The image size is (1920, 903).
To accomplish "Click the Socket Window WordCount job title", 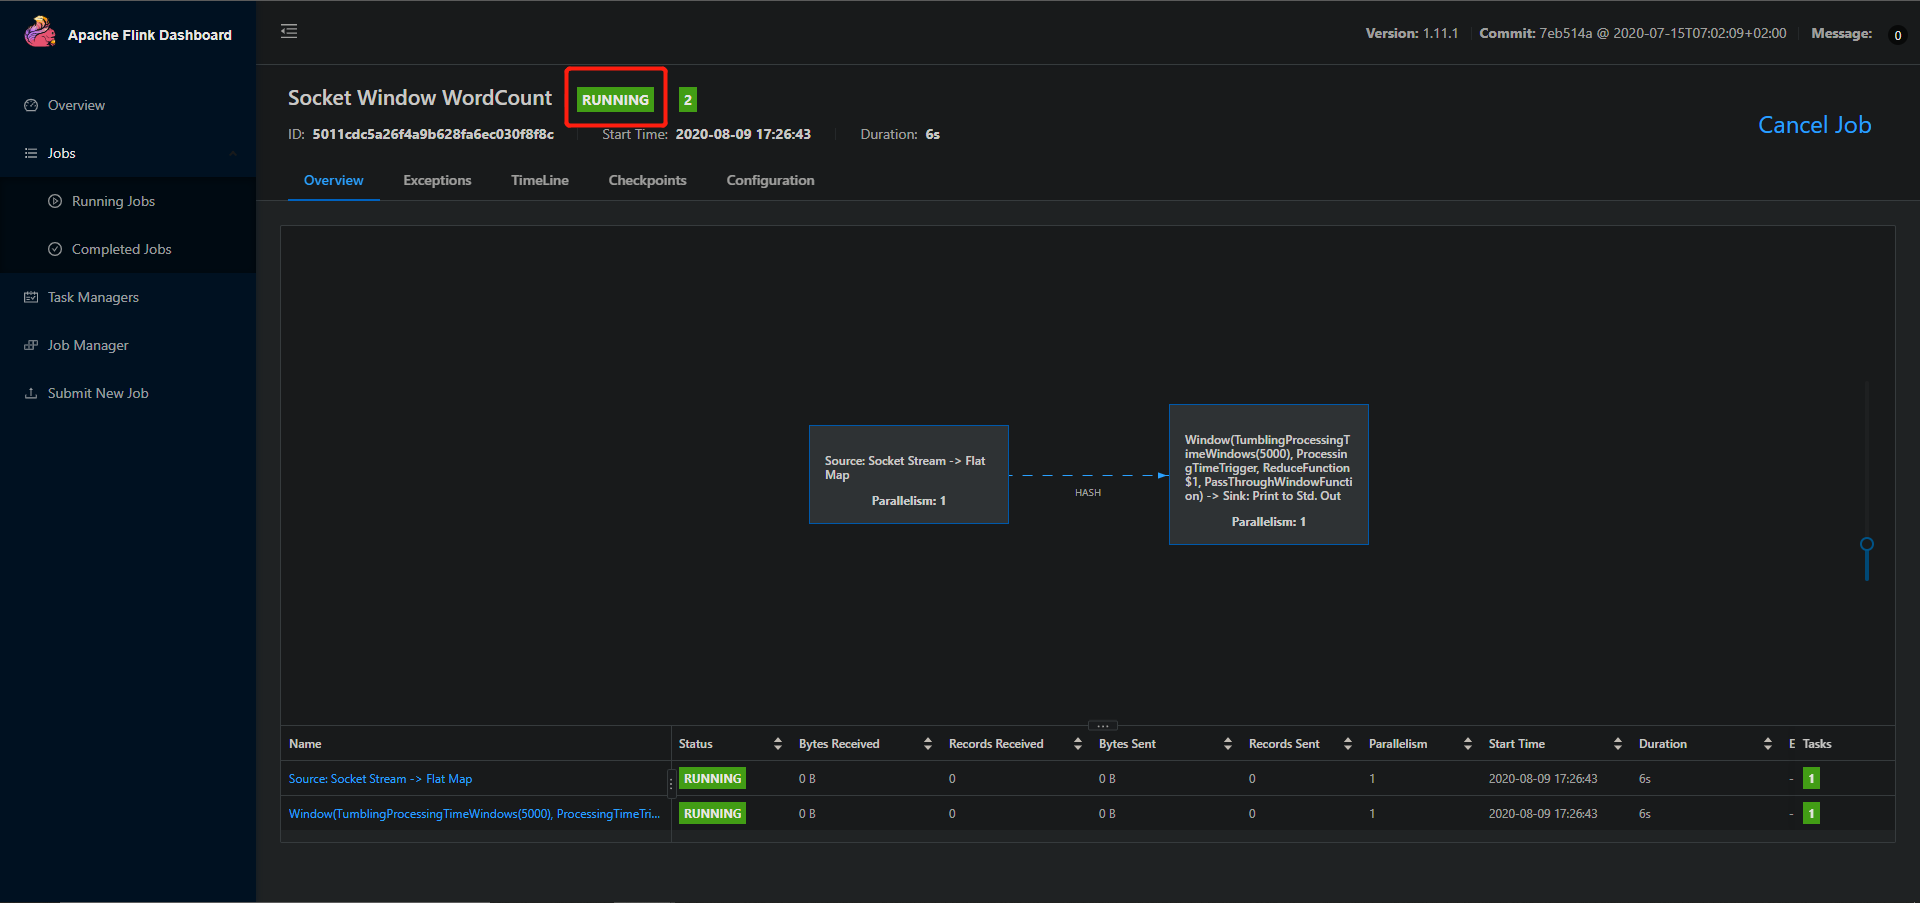I will pyautogui.click(x=420, y=97).
